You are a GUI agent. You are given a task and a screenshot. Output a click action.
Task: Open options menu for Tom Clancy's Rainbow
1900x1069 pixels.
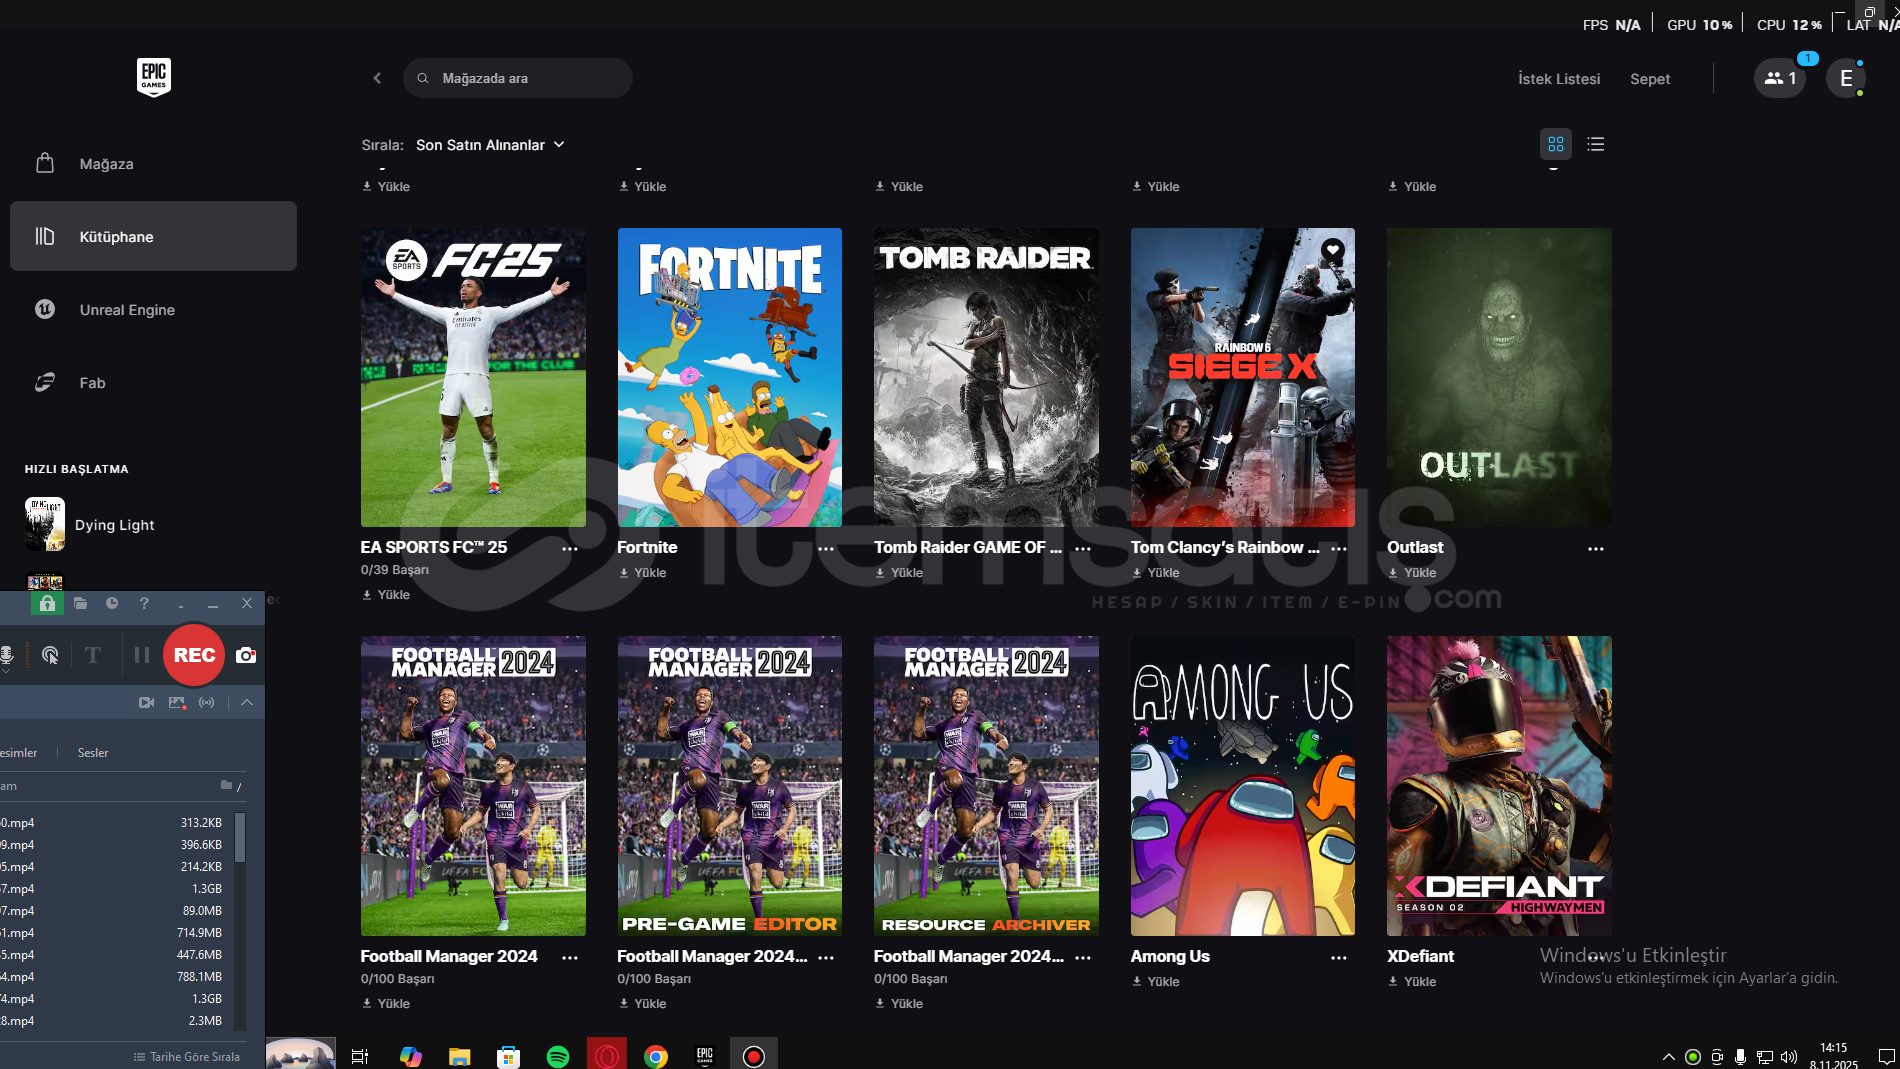pyautogui.click(x=1339, y=548)
